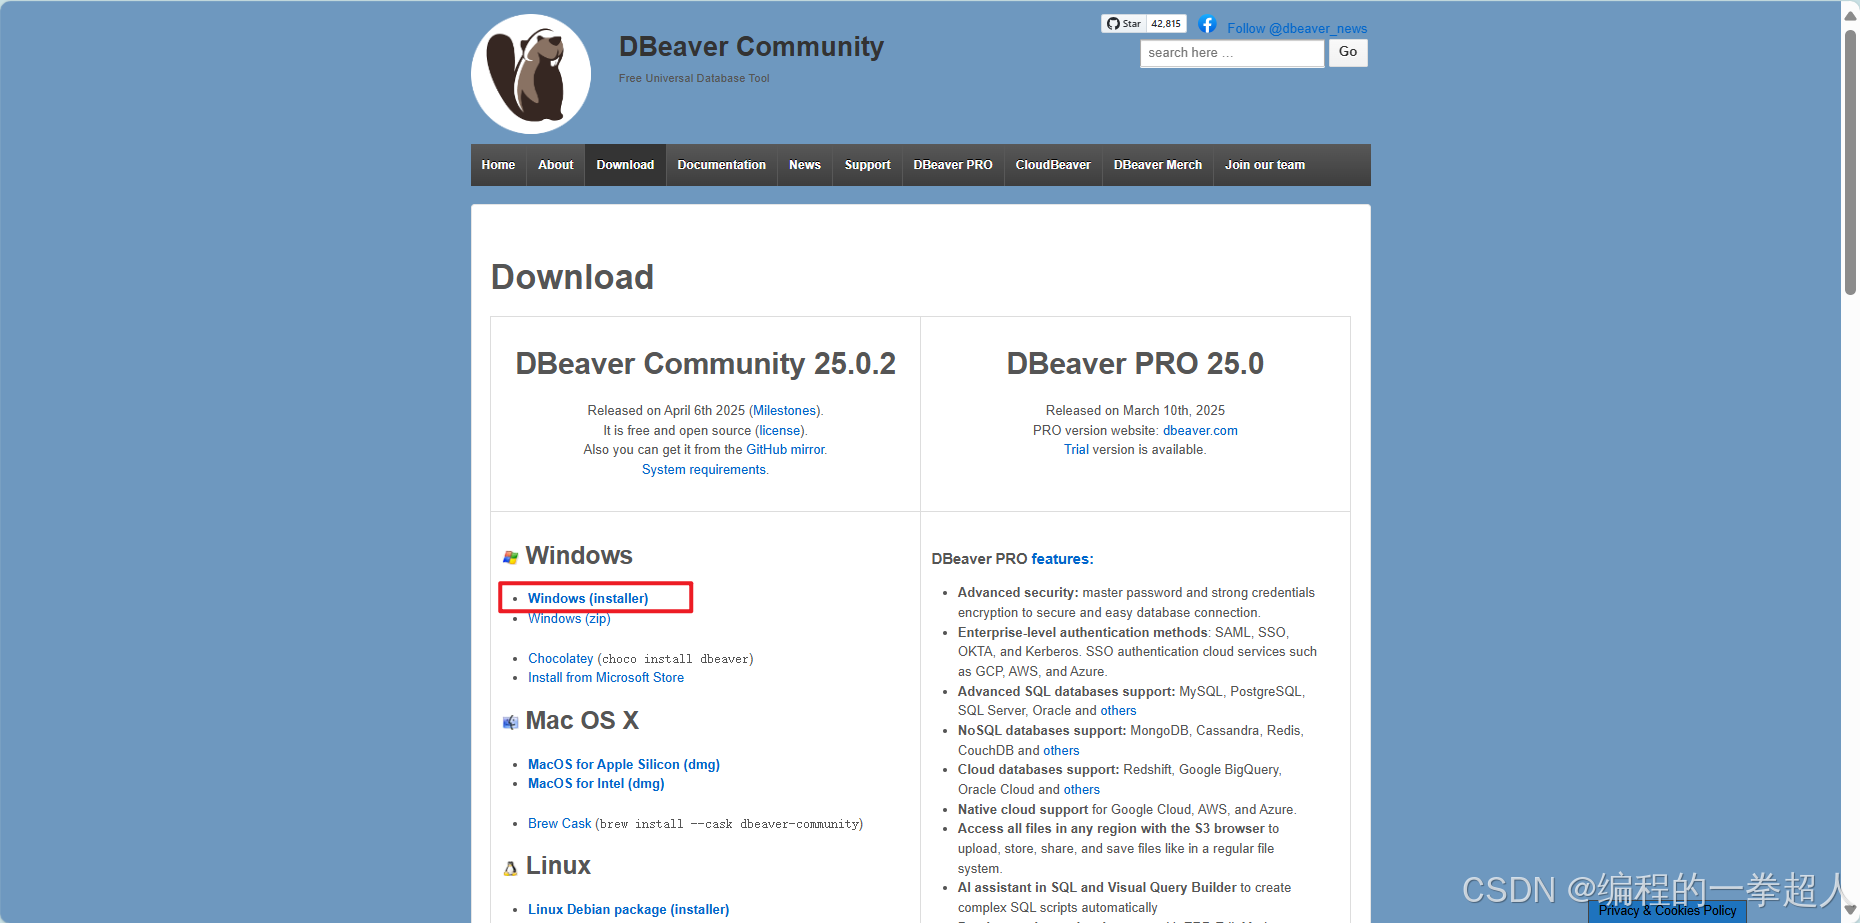Image resolution: width=1860 pixels, height=923 pixels.
Task: Open the others link after Oracle
Action: 1118,711
